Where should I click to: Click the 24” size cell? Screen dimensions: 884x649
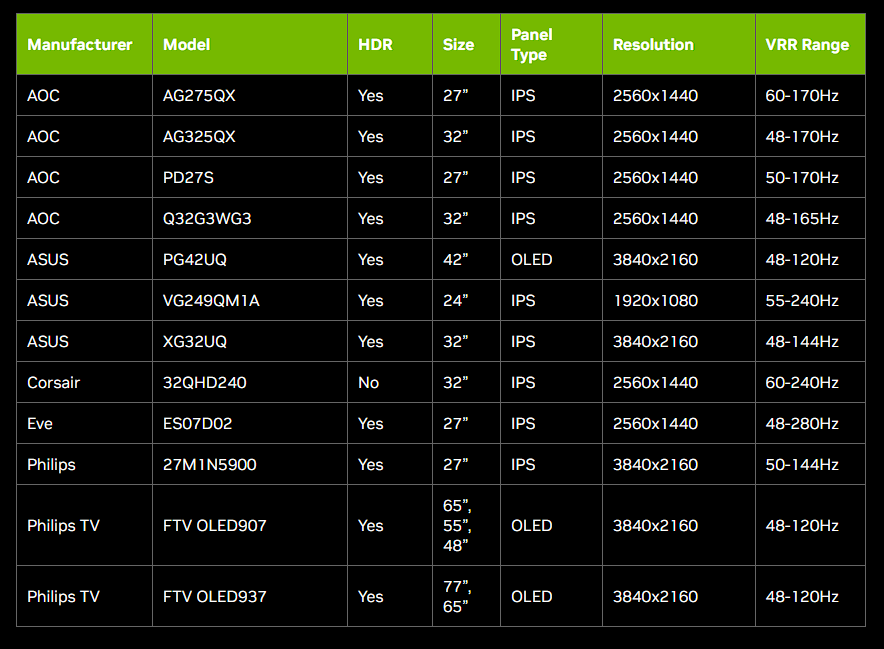(466, 301)
